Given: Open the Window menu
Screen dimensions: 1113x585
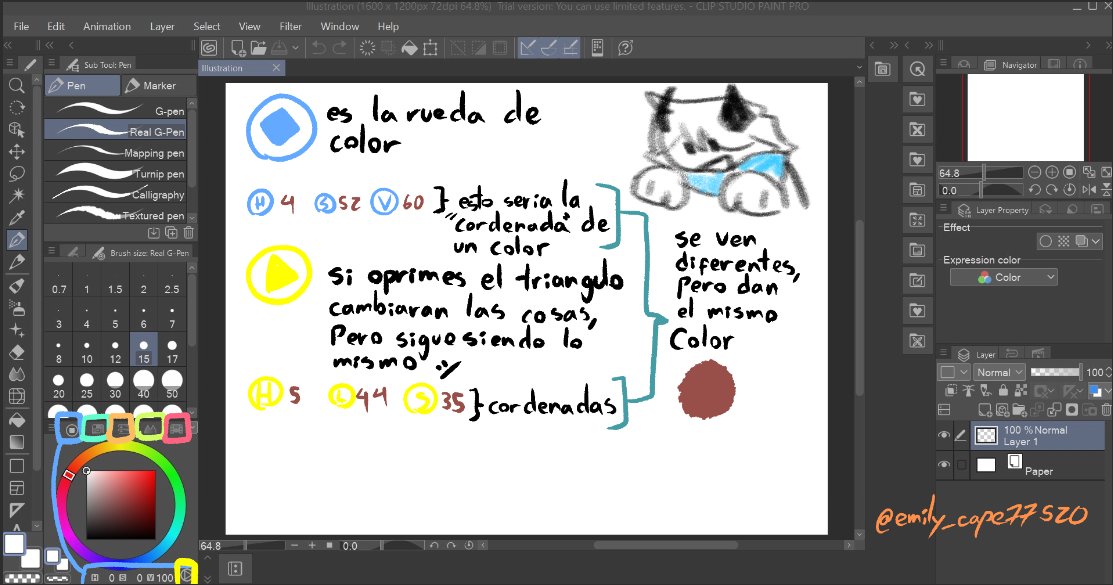Looking at the screenshot, I should 339,26.
